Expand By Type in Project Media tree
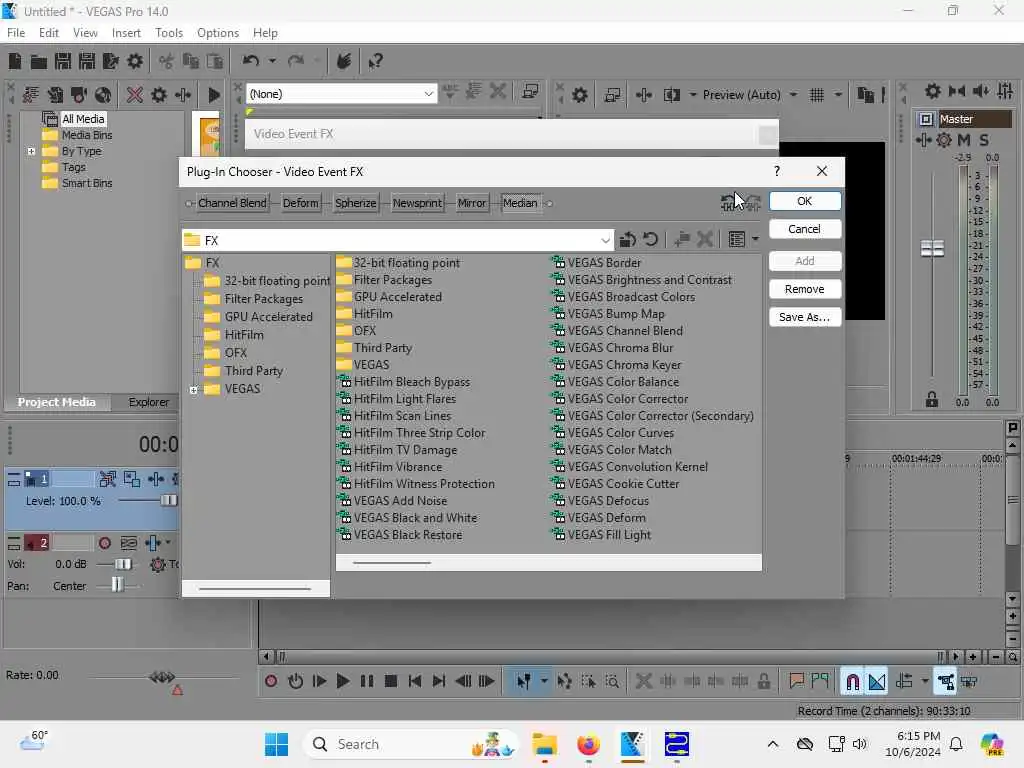The height and width of the screenshot is (768, 1024). [31, 152]
